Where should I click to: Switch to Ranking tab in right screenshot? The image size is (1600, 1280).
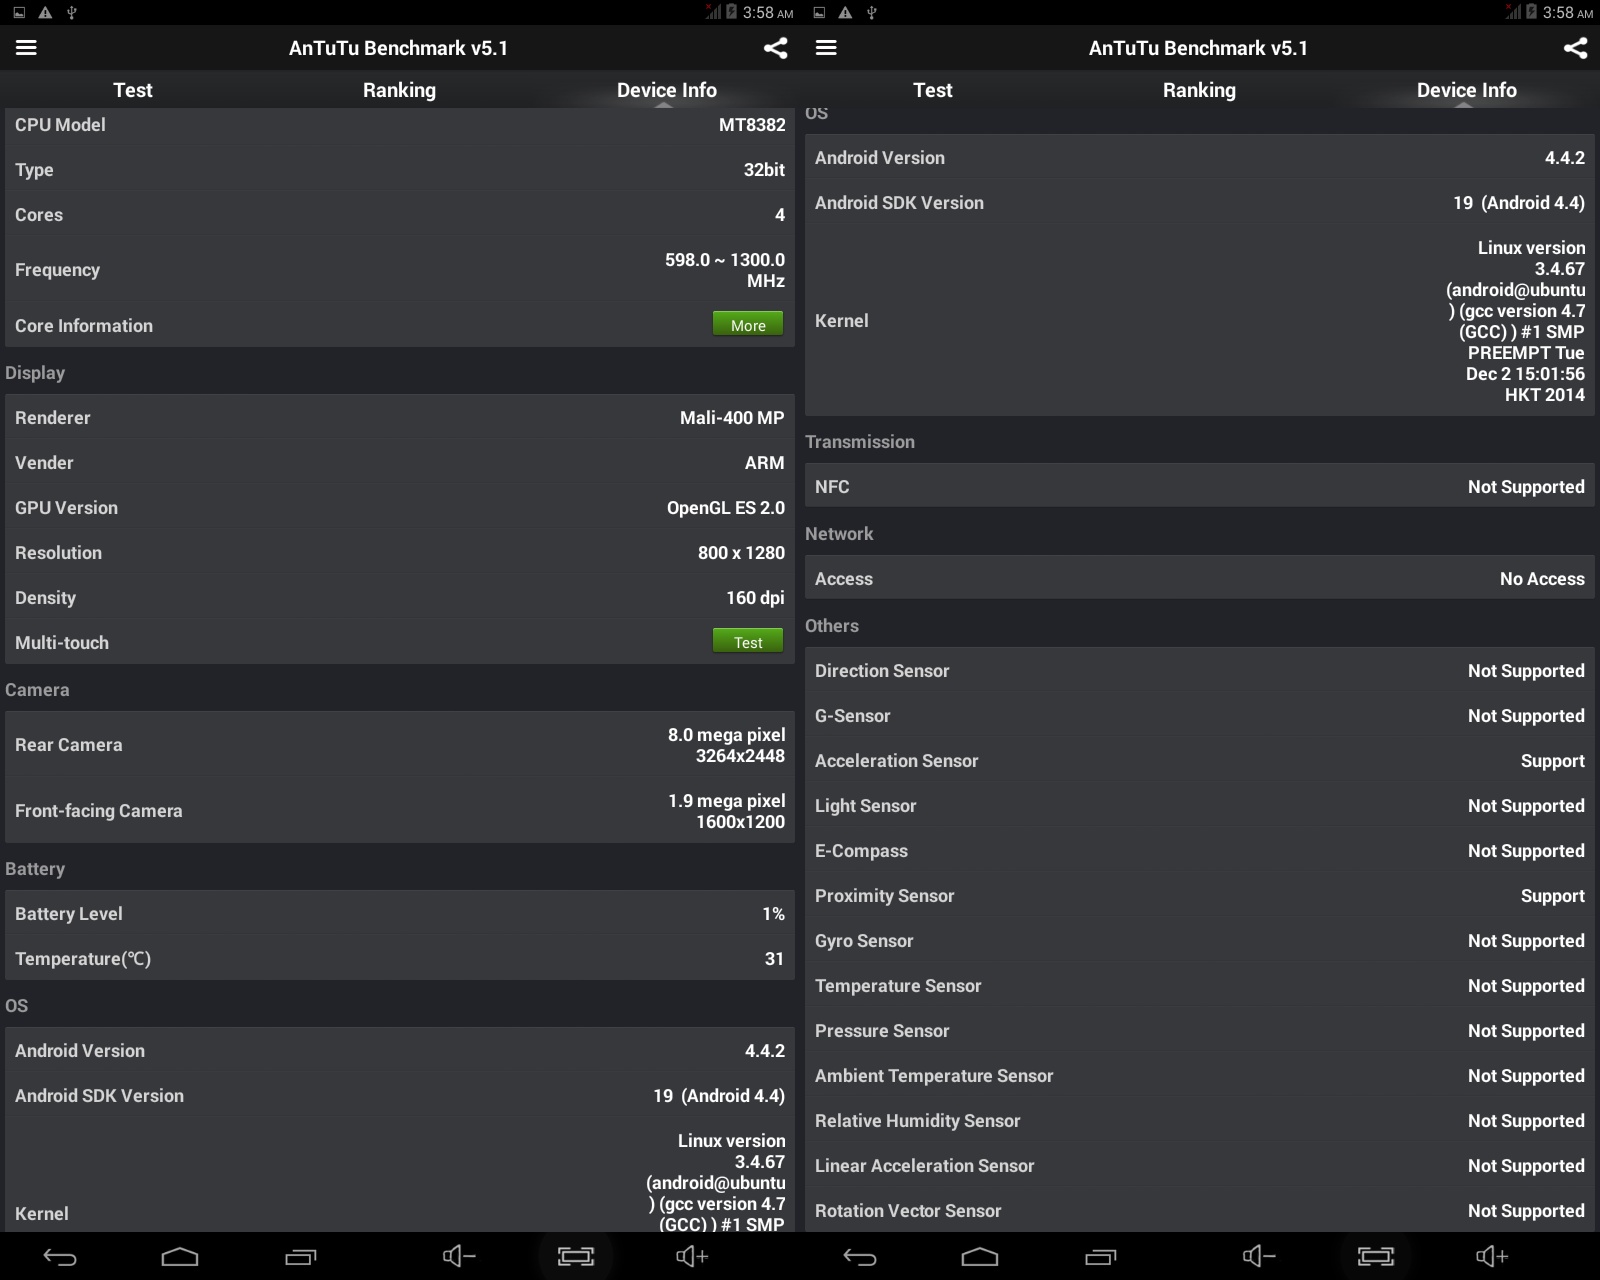coord(1199,90)
